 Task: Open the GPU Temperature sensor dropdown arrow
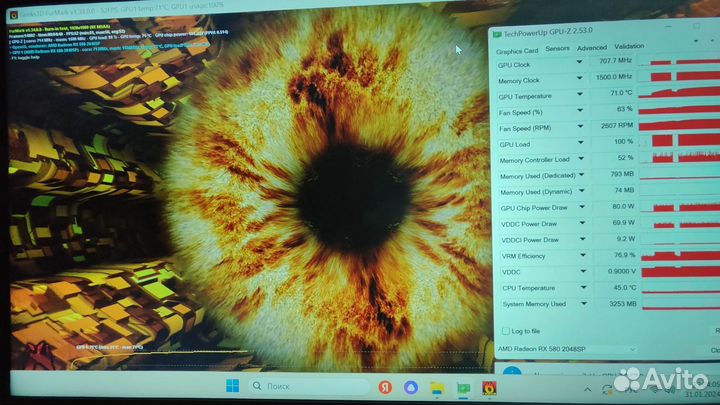point(579,96)
